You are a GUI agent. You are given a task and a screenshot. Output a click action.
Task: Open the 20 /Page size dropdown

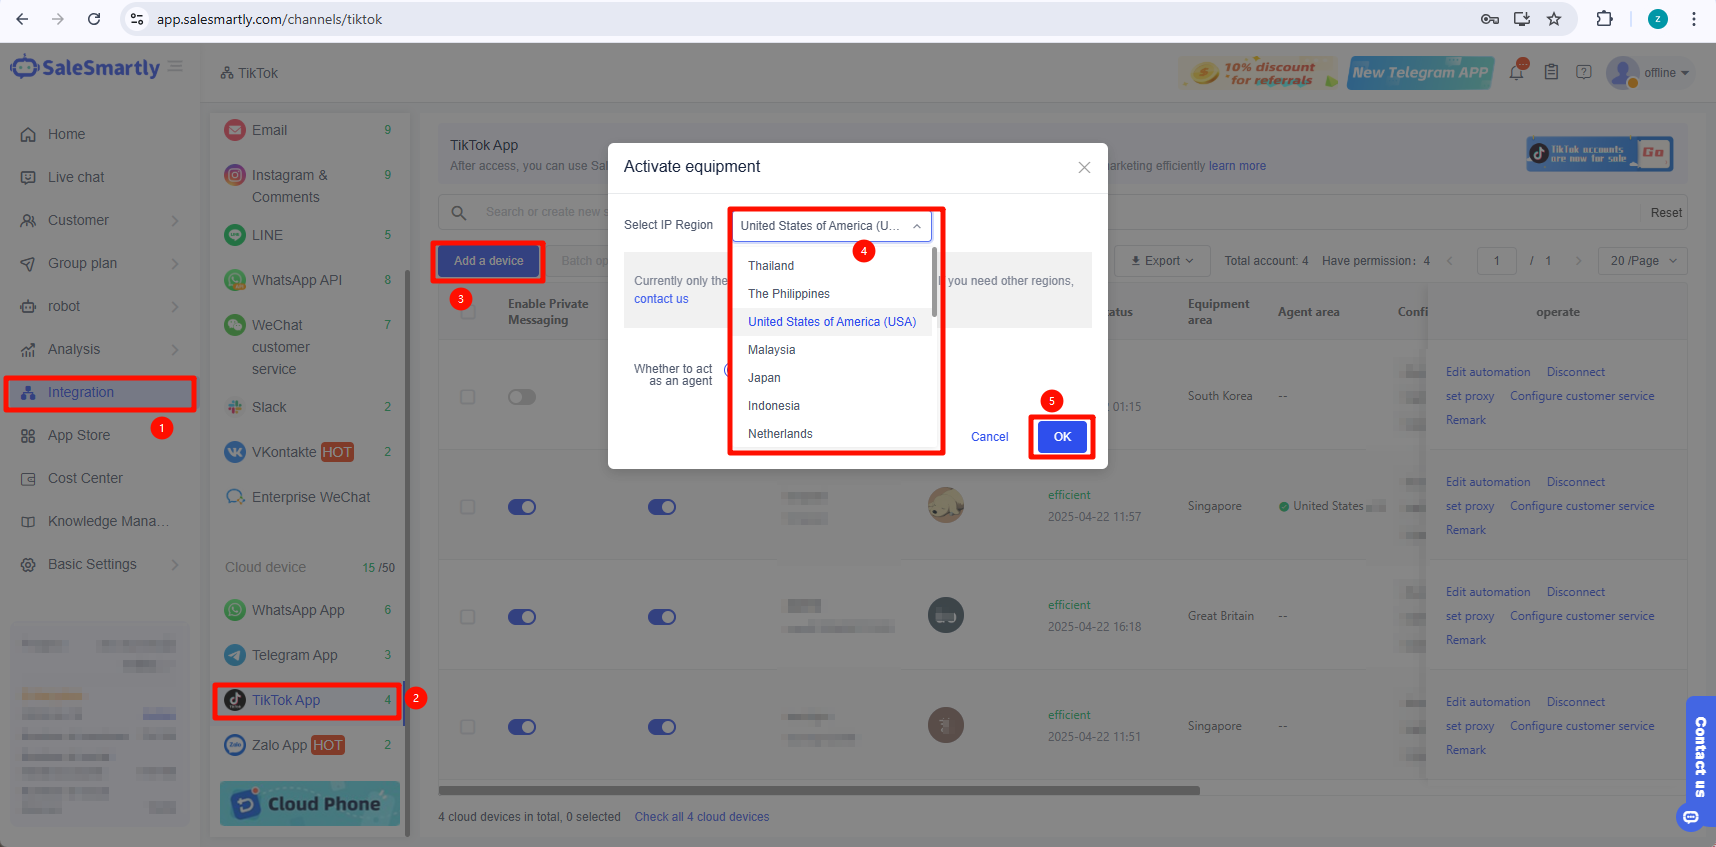[x=1642, y=261]
